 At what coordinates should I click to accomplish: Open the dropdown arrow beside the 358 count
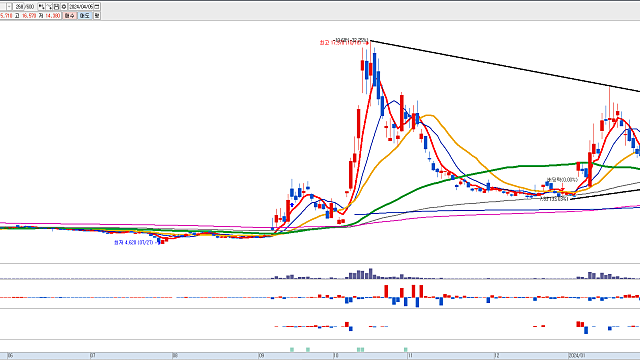pos(9,7)
